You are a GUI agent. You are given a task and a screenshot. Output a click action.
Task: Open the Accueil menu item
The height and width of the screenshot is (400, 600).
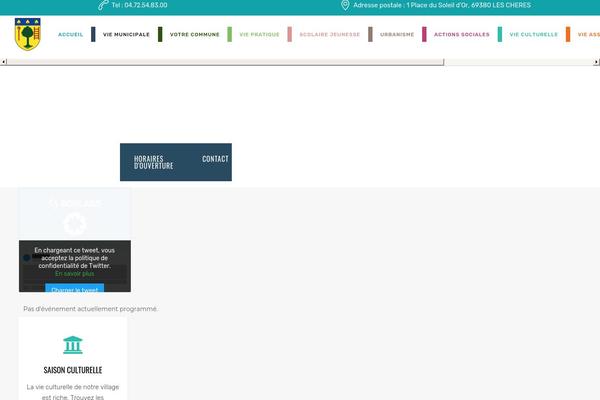point(70,34)
